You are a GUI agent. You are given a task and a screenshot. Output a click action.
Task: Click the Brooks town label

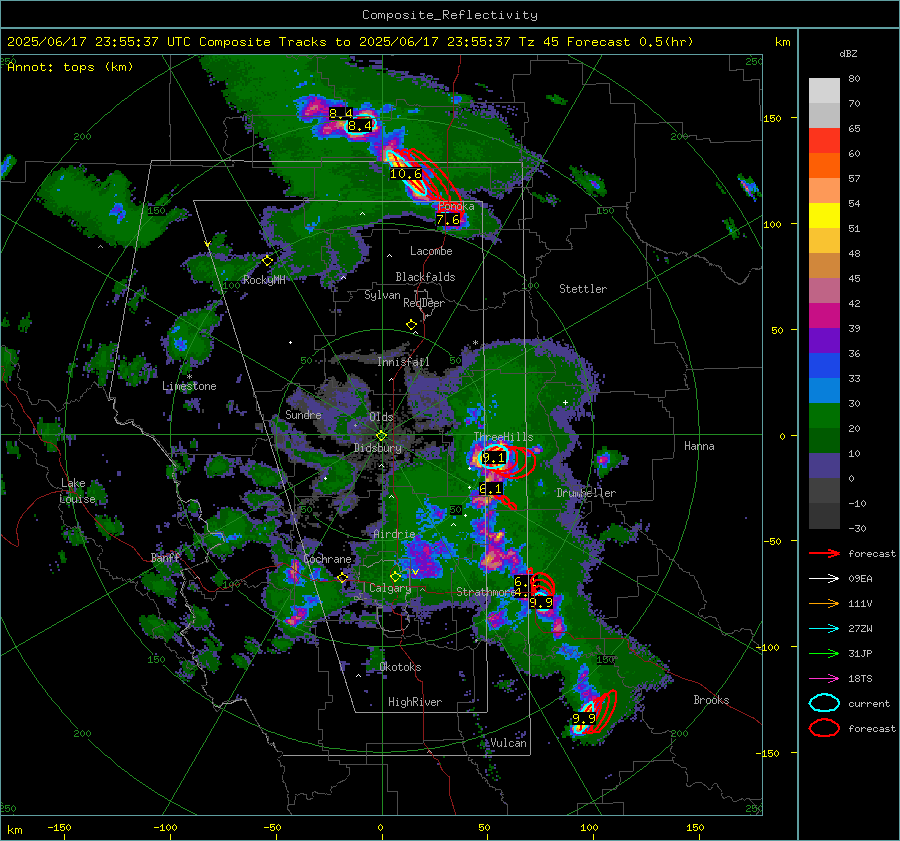711,700
